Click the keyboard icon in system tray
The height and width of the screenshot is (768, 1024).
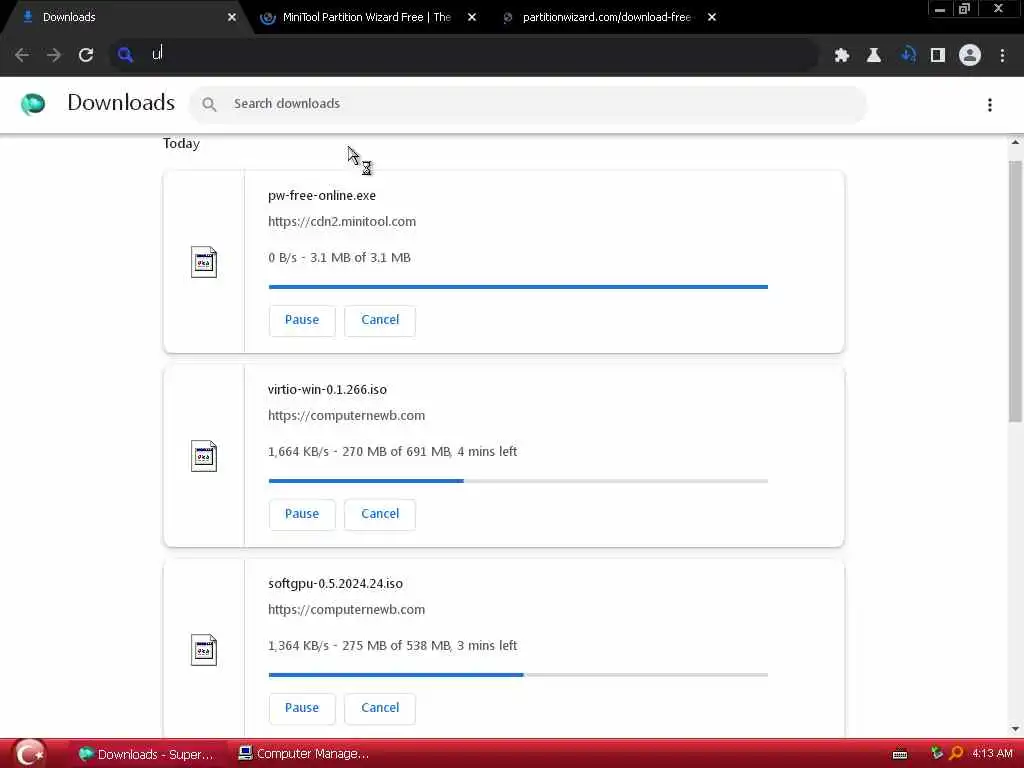[x=900, y=754]
